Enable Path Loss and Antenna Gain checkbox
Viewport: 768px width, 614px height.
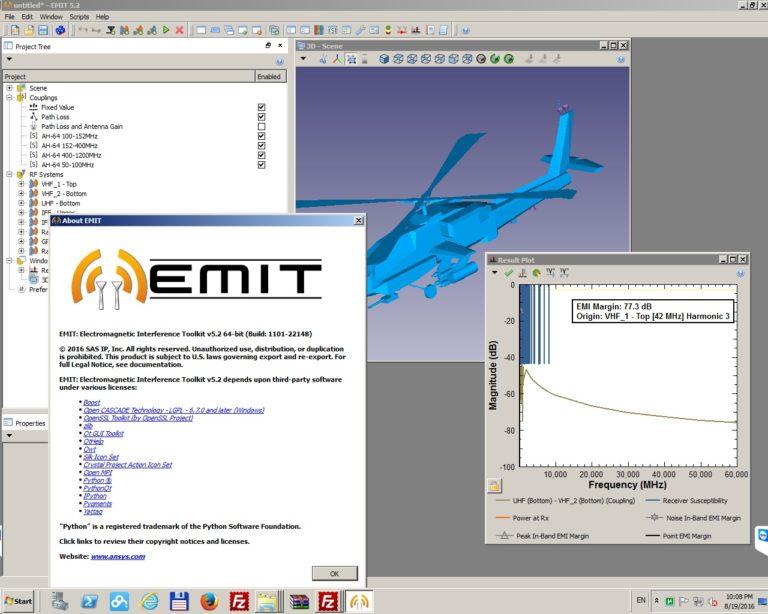click(x=262, y=126)
